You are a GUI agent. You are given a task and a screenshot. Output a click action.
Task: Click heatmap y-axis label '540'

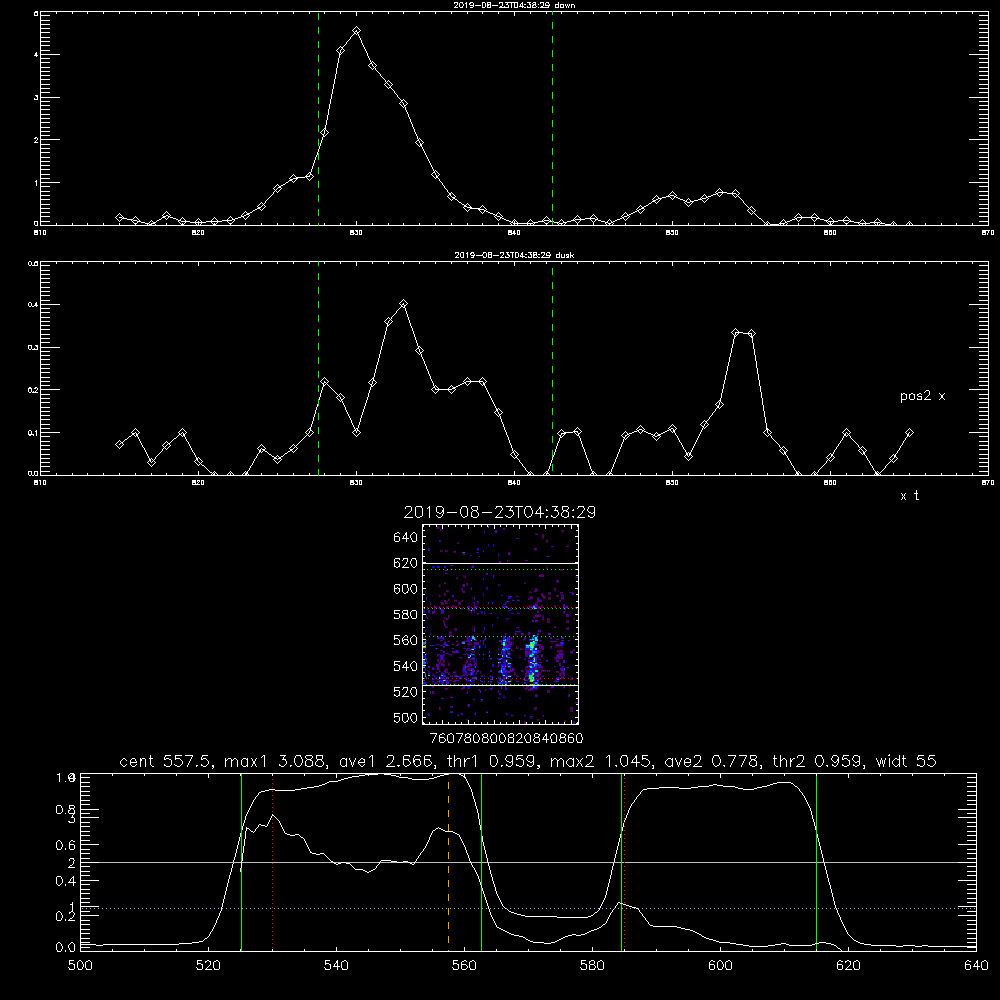pyautogui.click(x=405, y=666)
